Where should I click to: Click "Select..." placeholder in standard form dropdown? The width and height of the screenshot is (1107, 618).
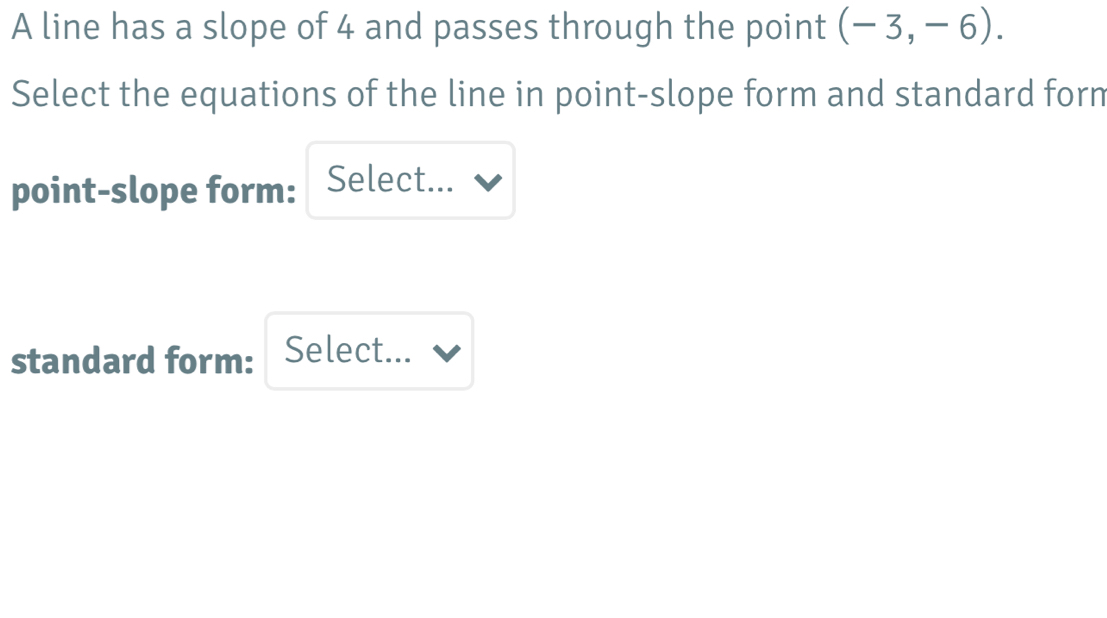tap(347, 350)
